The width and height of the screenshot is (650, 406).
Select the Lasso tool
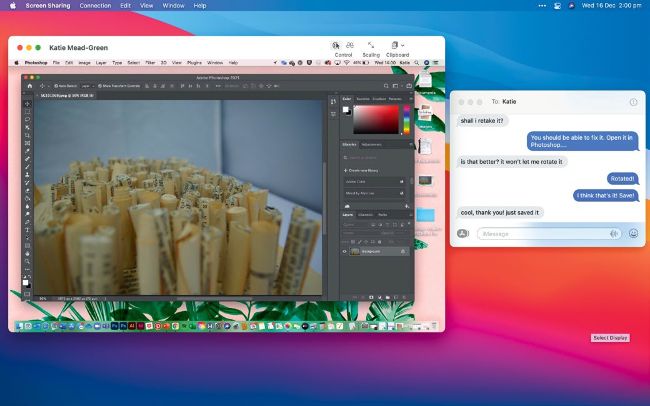pos(28,119)
